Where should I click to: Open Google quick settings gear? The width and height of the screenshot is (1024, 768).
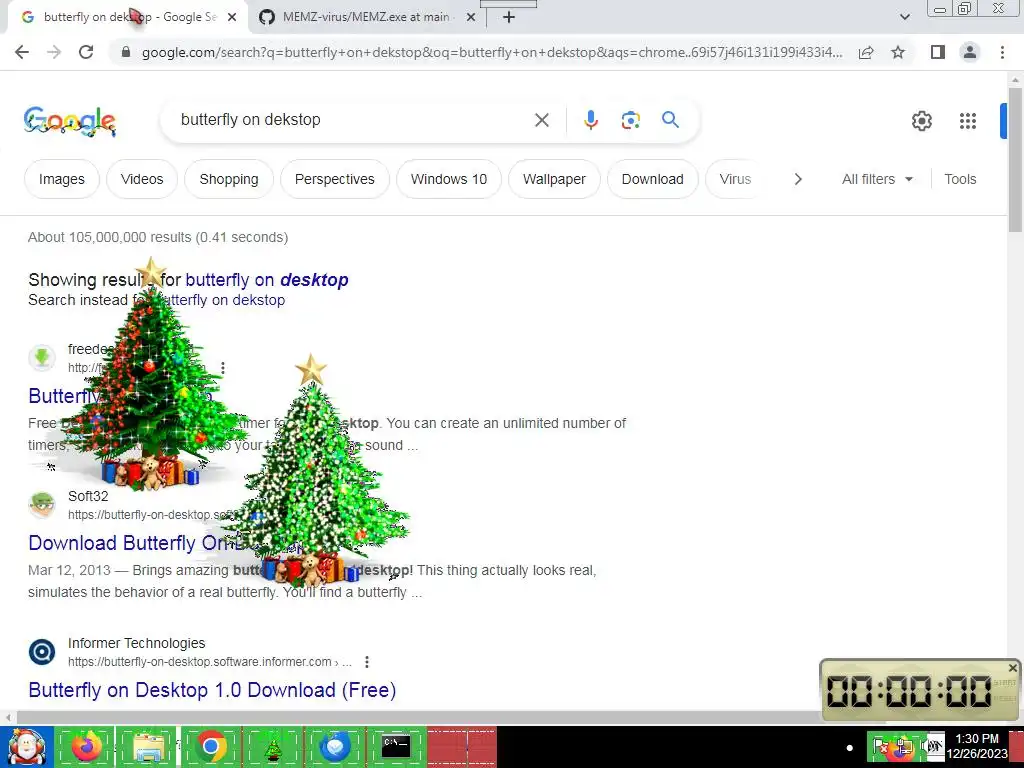pyautogui.click(x=921, y=121)
